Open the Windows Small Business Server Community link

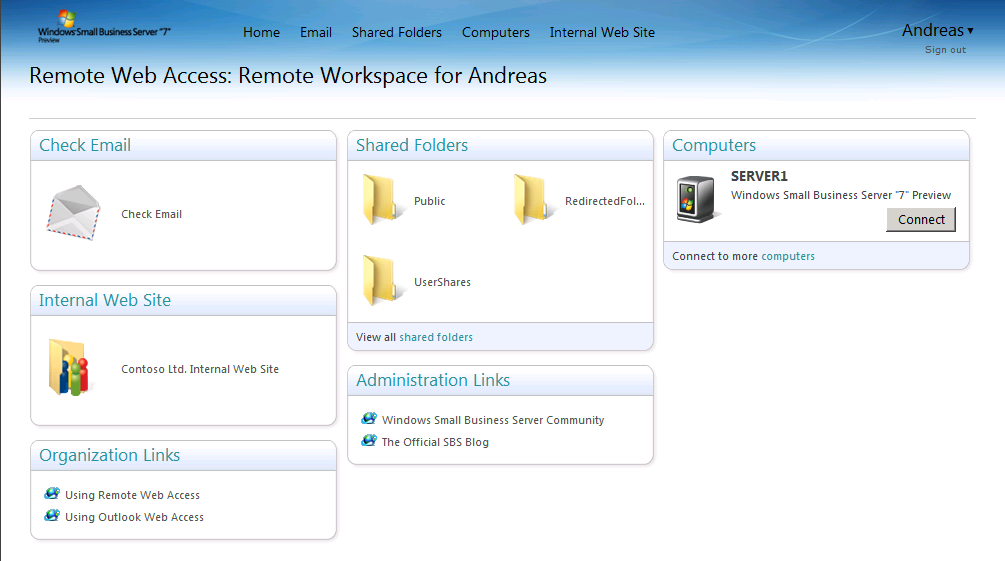[x=493, y=420]
